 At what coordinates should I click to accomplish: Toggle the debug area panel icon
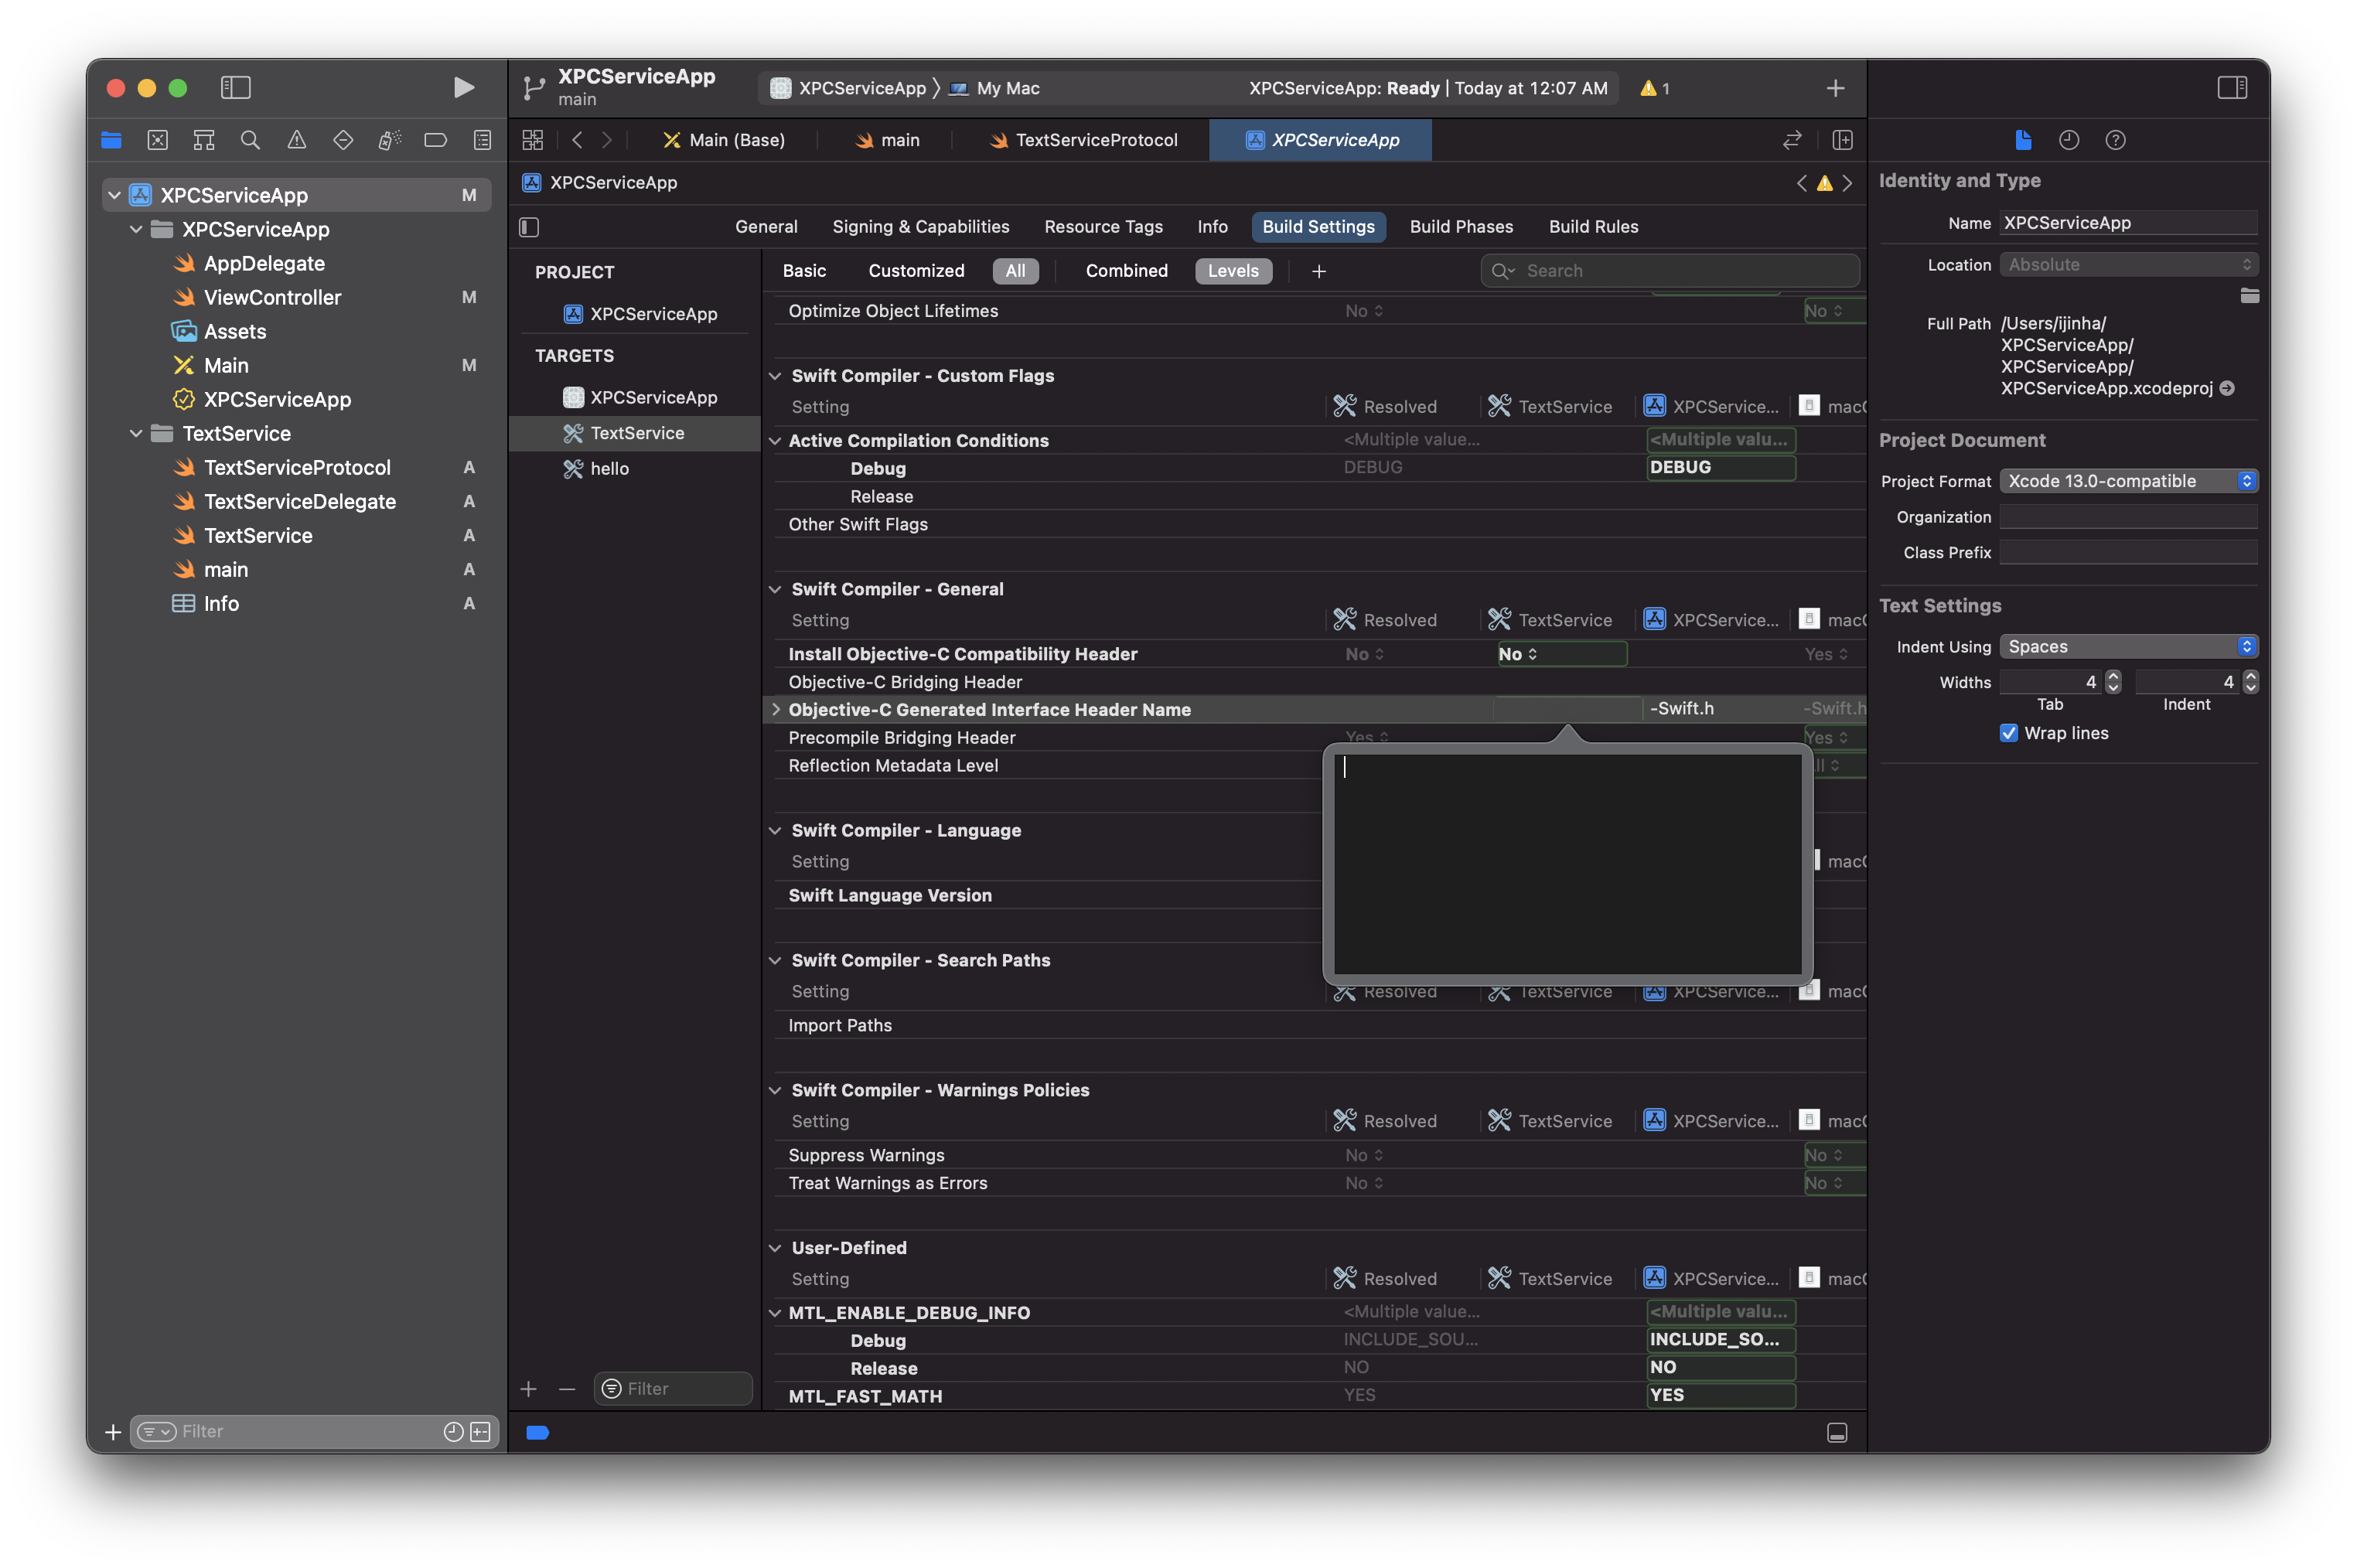coord(1837,1432)
